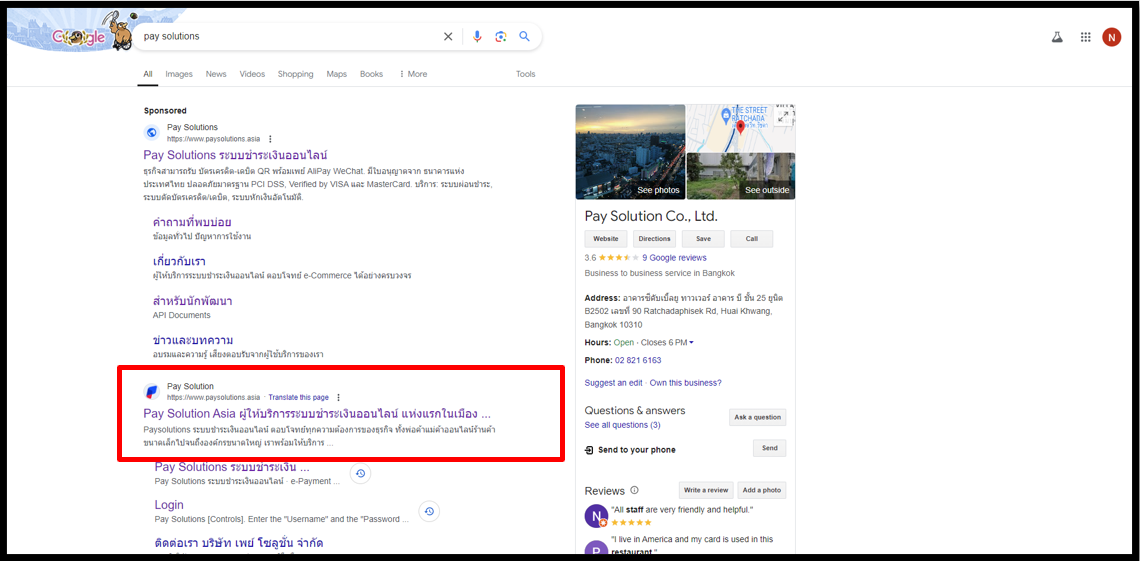Open the Tools search options
This screenshot has width=1140, height=561.
point(525,74)
